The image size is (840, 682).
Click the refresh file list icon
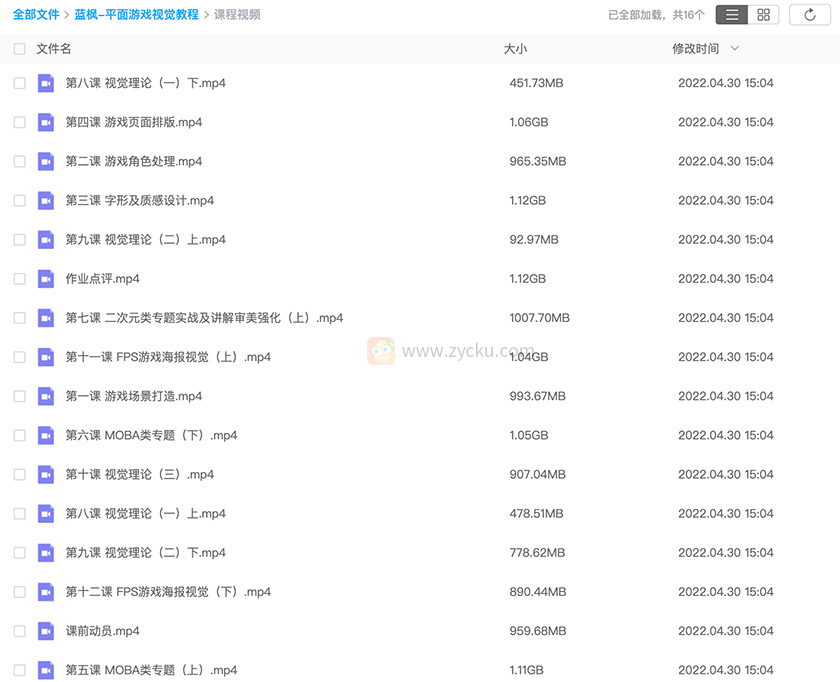click(809, 15)
